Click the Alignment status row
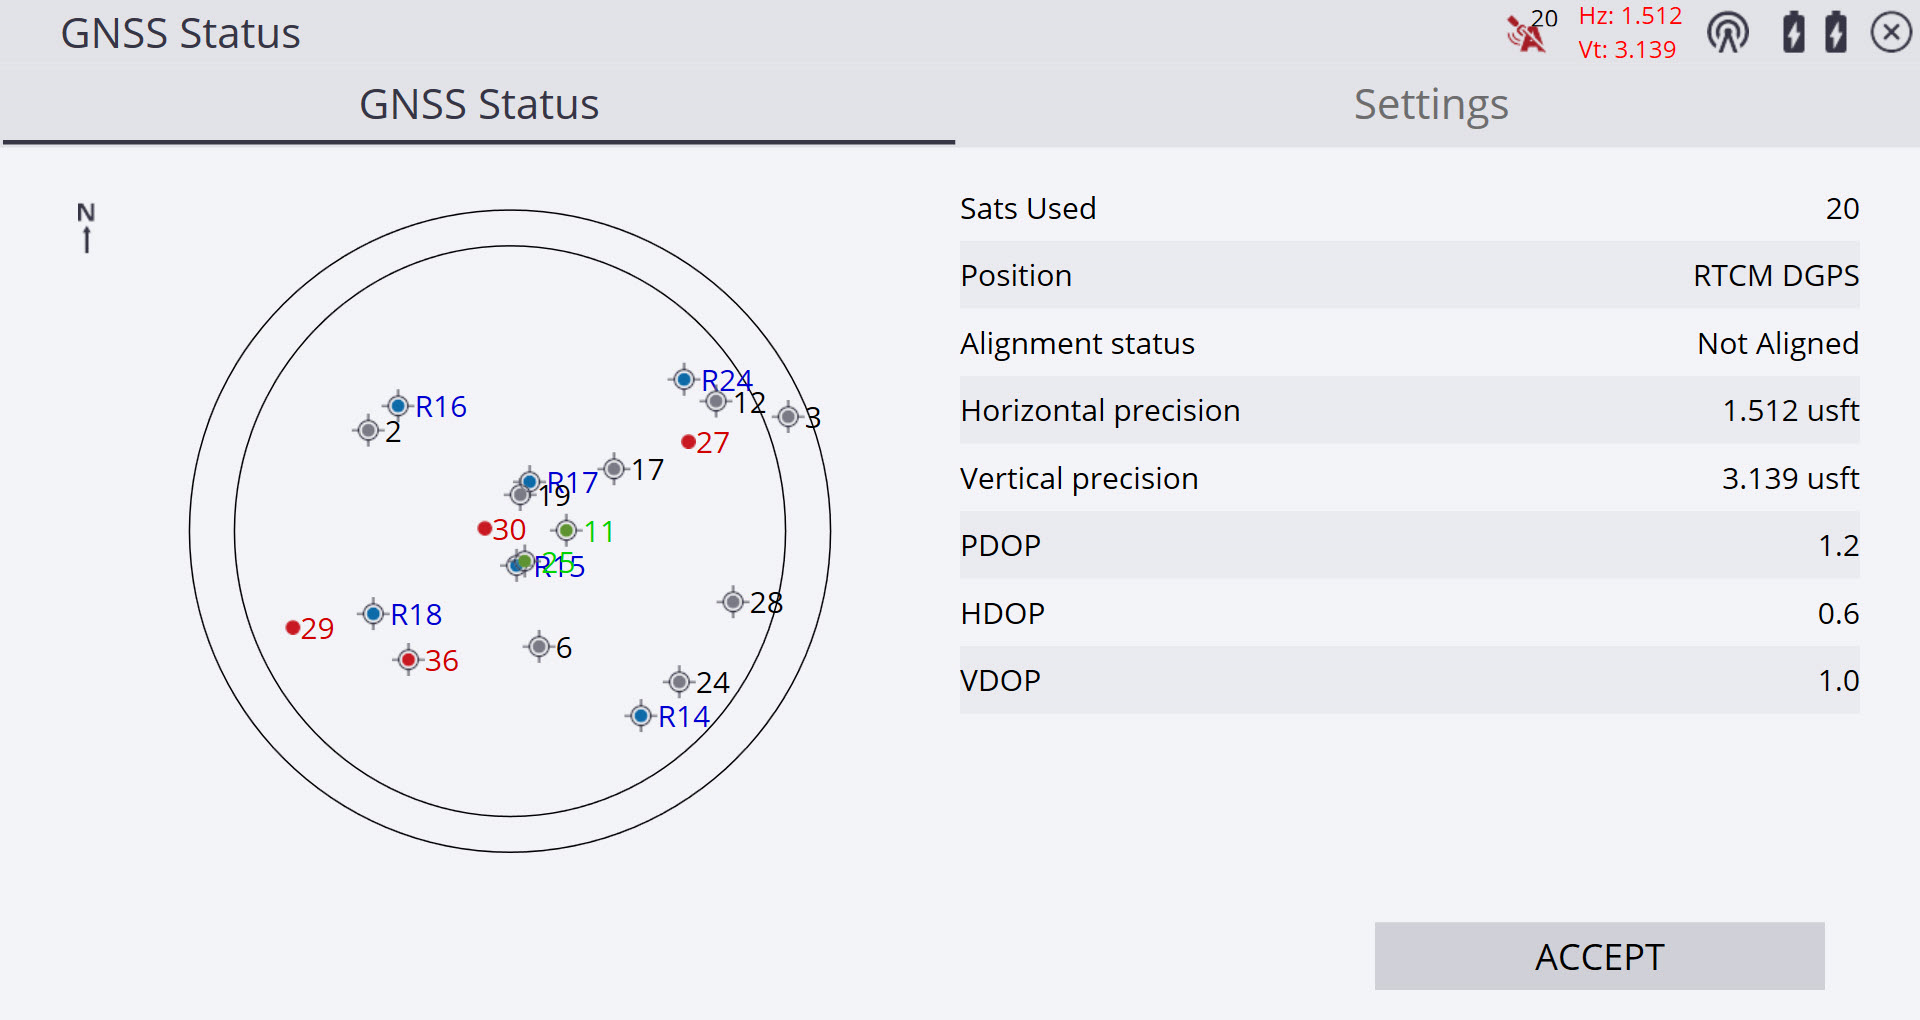This screenshot has width=1920, height=1020. click(1409, 343)
